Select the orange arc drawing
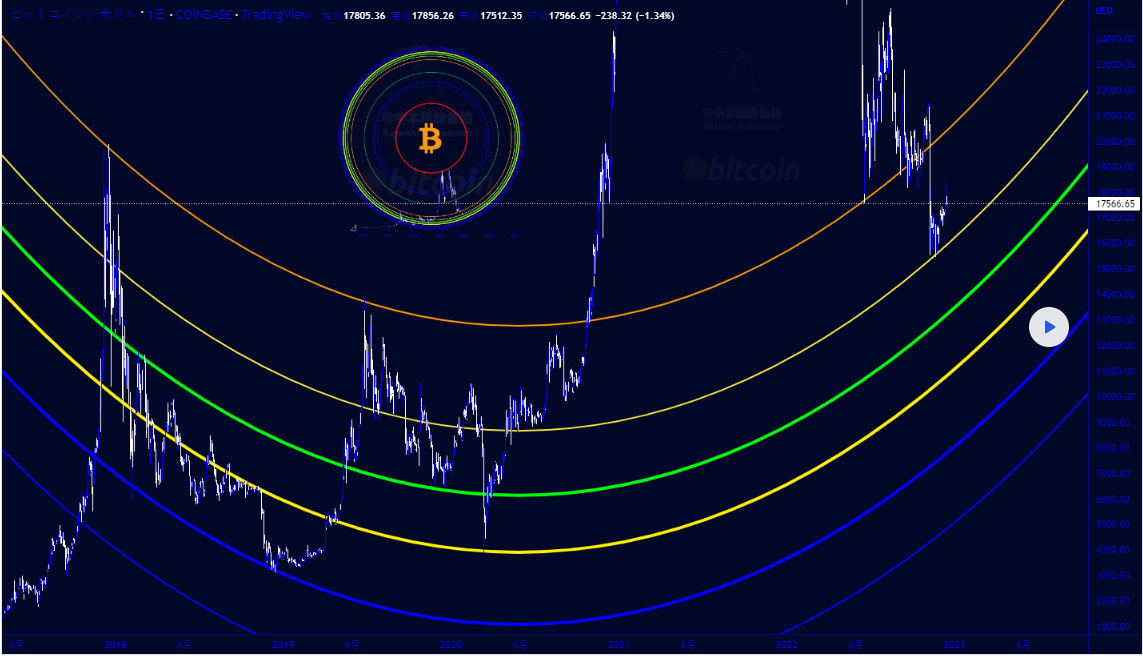The width and height of the screenshot is (1143, 656). (x=520, y=325)
